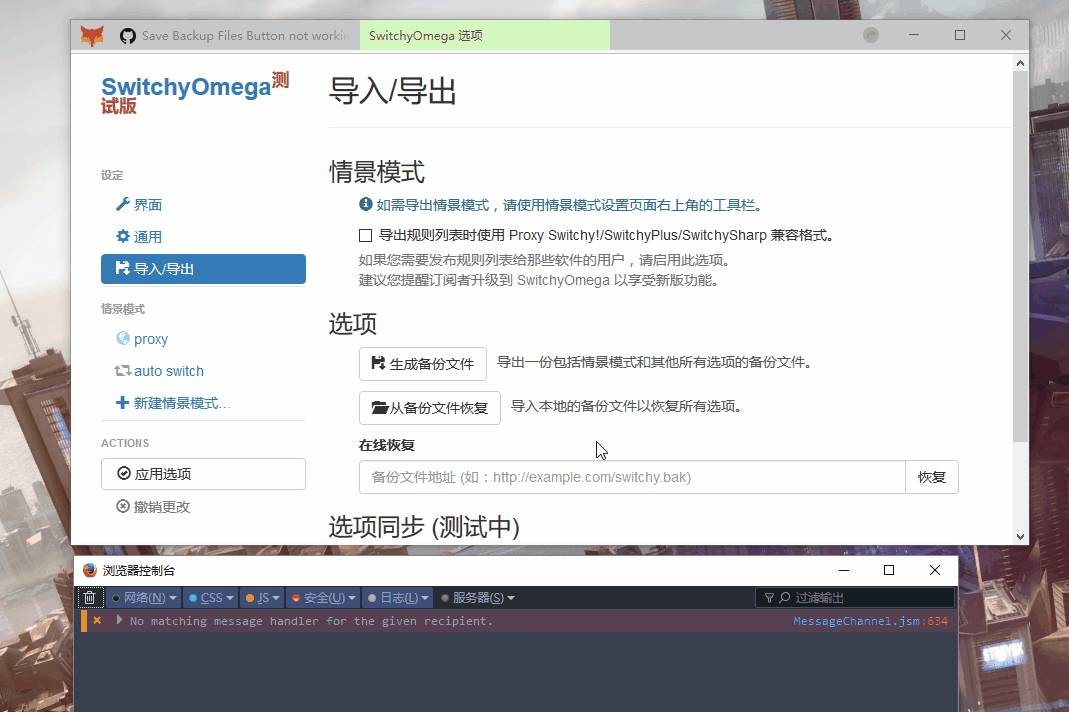Click the 从备份文件恢复 button
The height and width of the screenshot is (712, 1069).
(x=430, y=408)
